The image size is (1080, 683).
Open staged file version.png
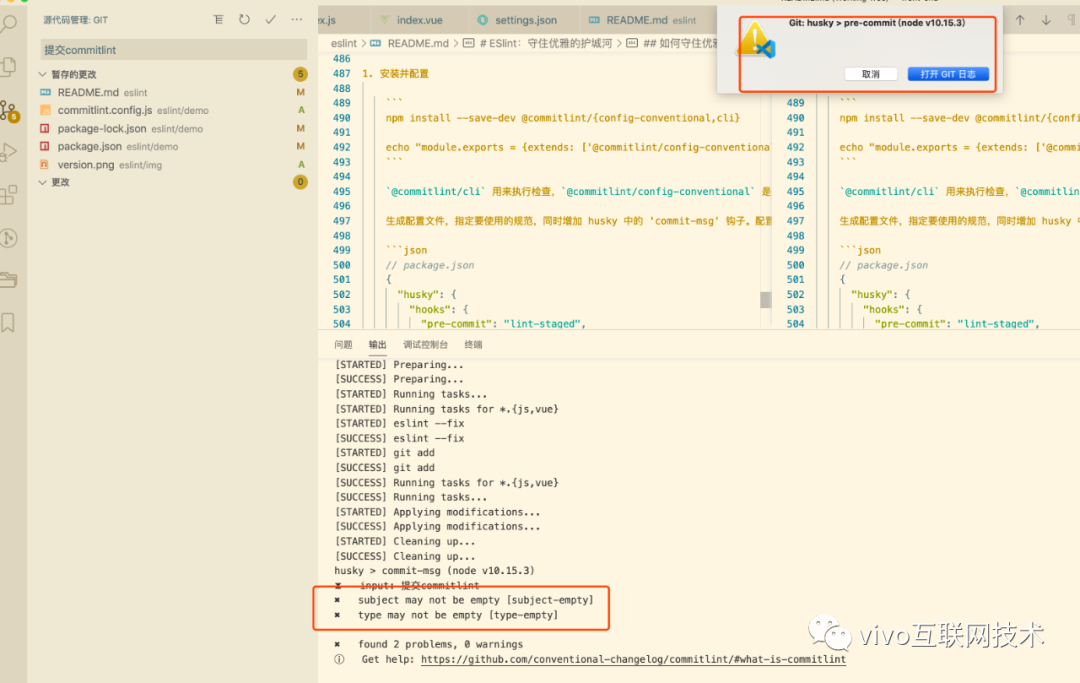[172, 165]
